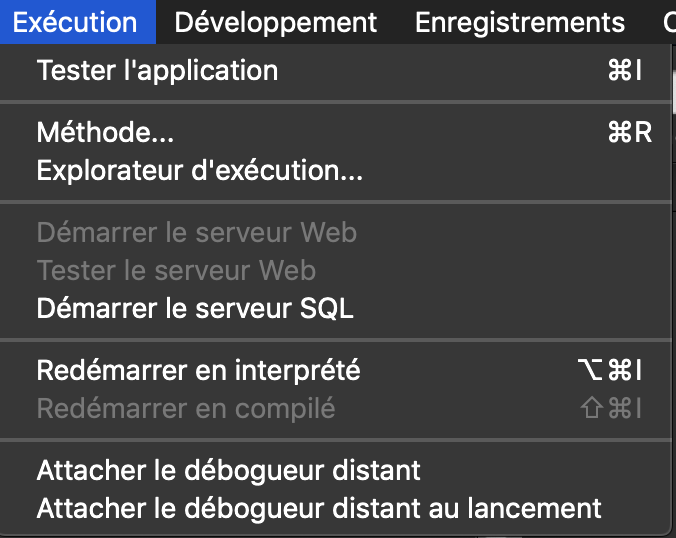Open the Enregistrements menu
The image size is (676, 538).
point(520,22)
